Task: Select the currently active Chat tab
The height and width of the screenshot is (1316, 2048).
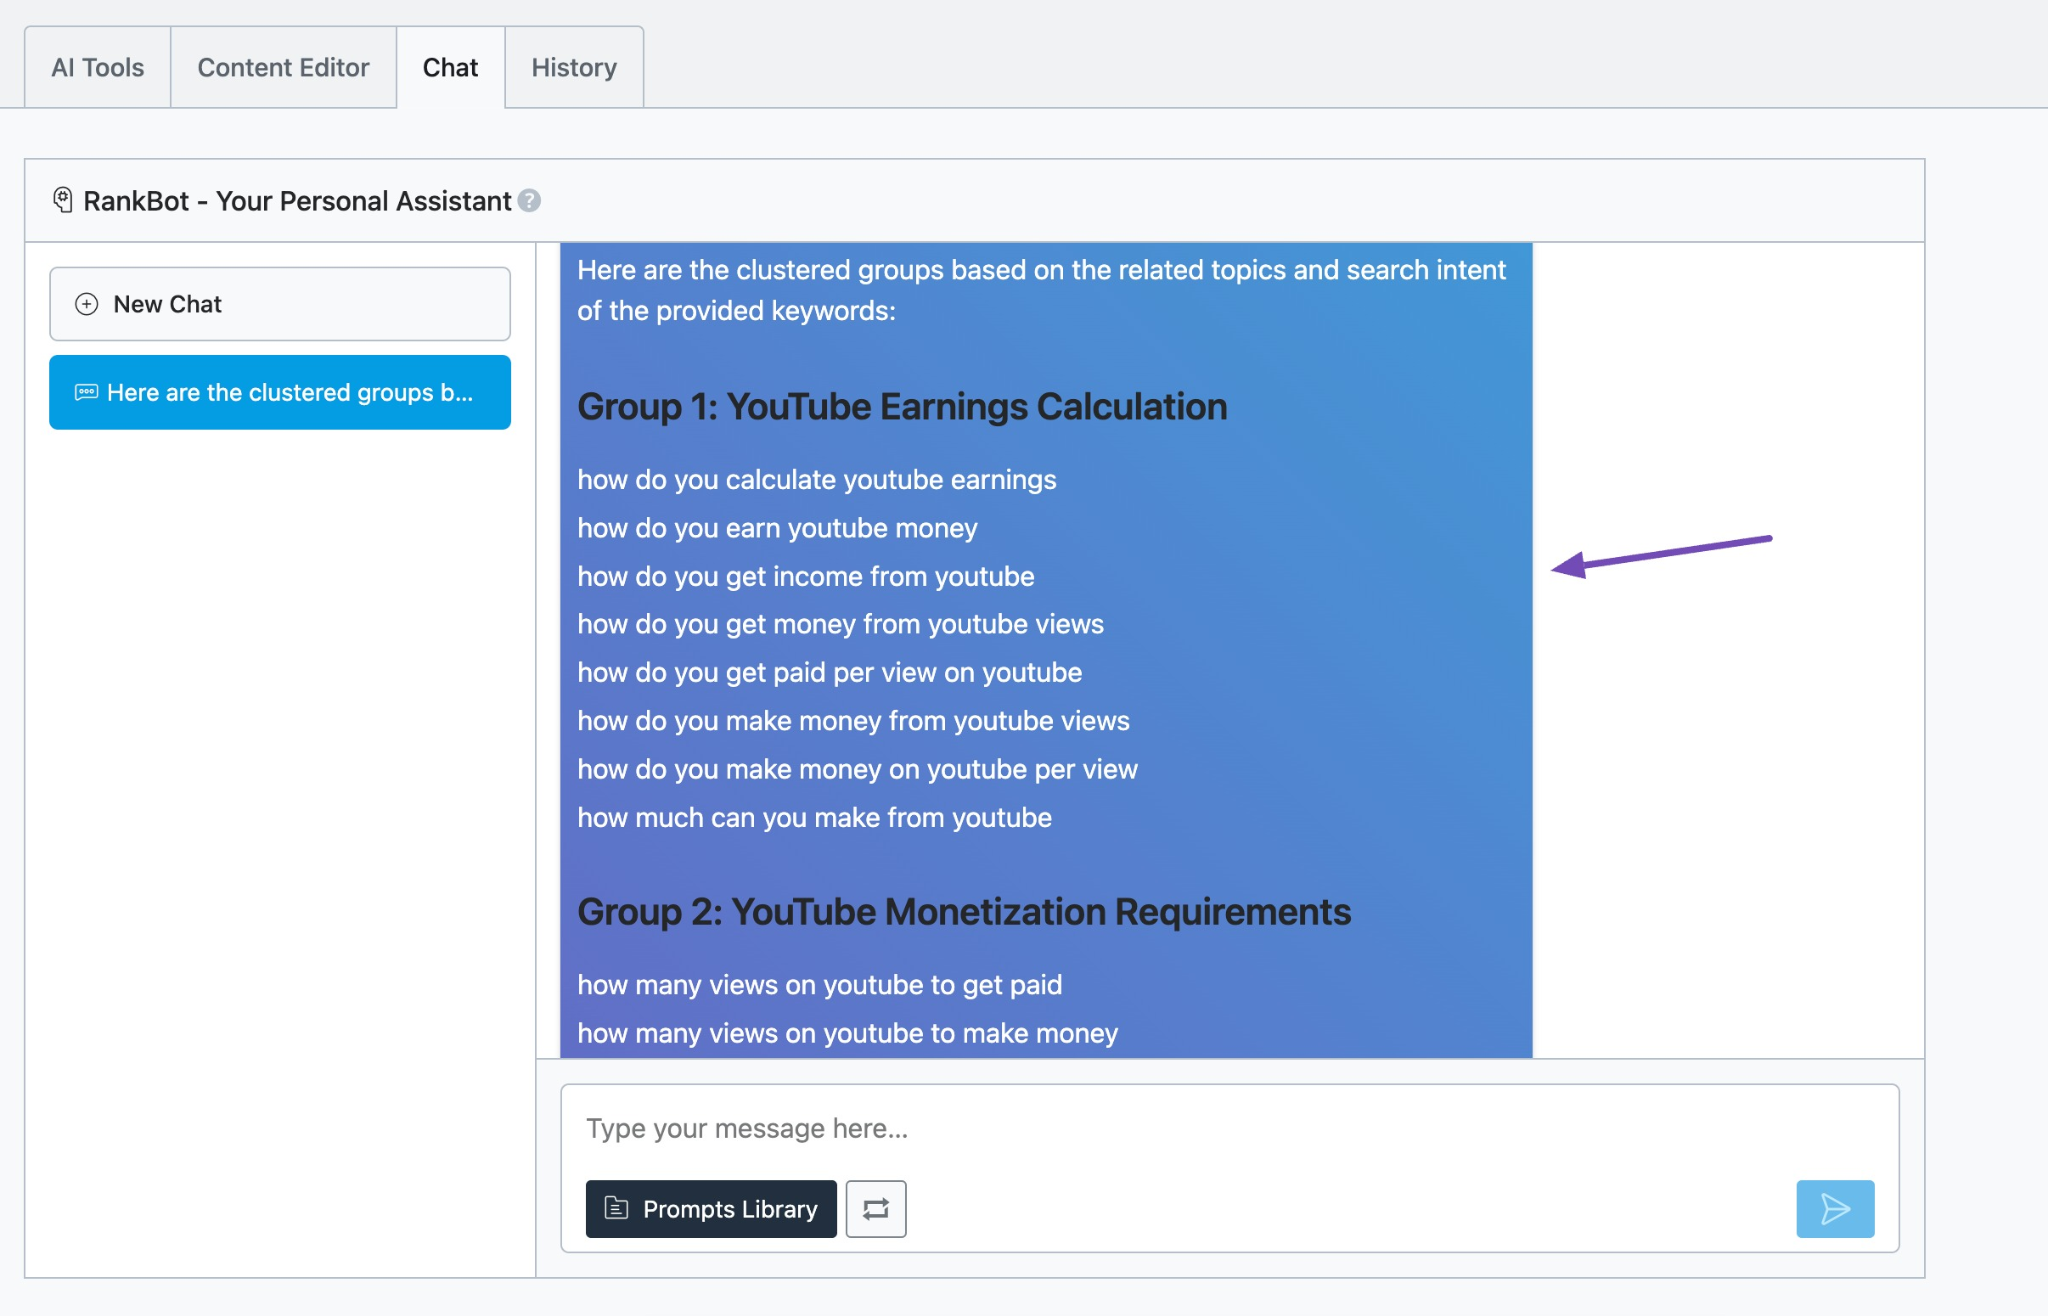Action: pyautogui.click(x=450, y=67)
